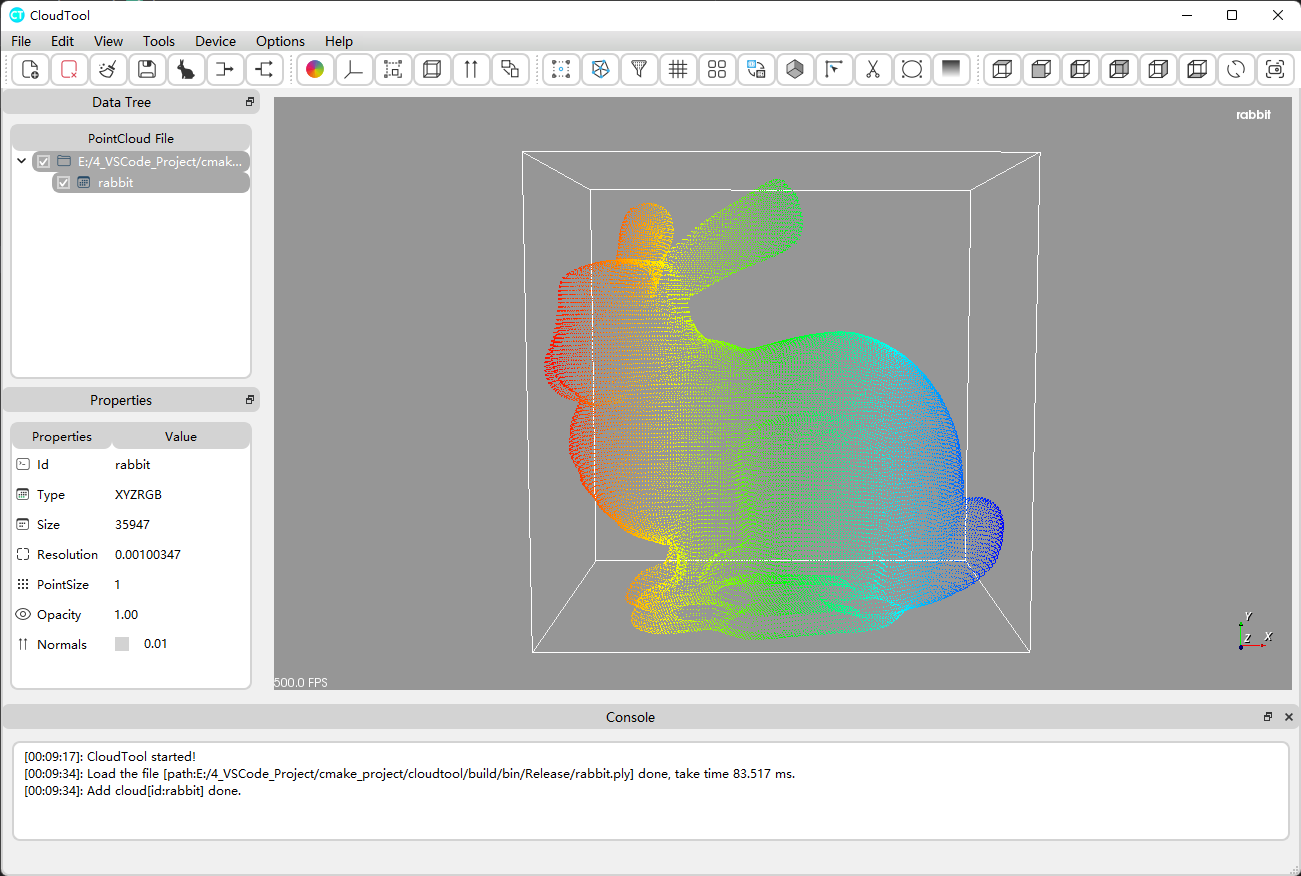The height and width of the screenshot is (876, 1301).
Task: Click the XYZ orientation axes widget
Action: click(x=1254, y=631)
